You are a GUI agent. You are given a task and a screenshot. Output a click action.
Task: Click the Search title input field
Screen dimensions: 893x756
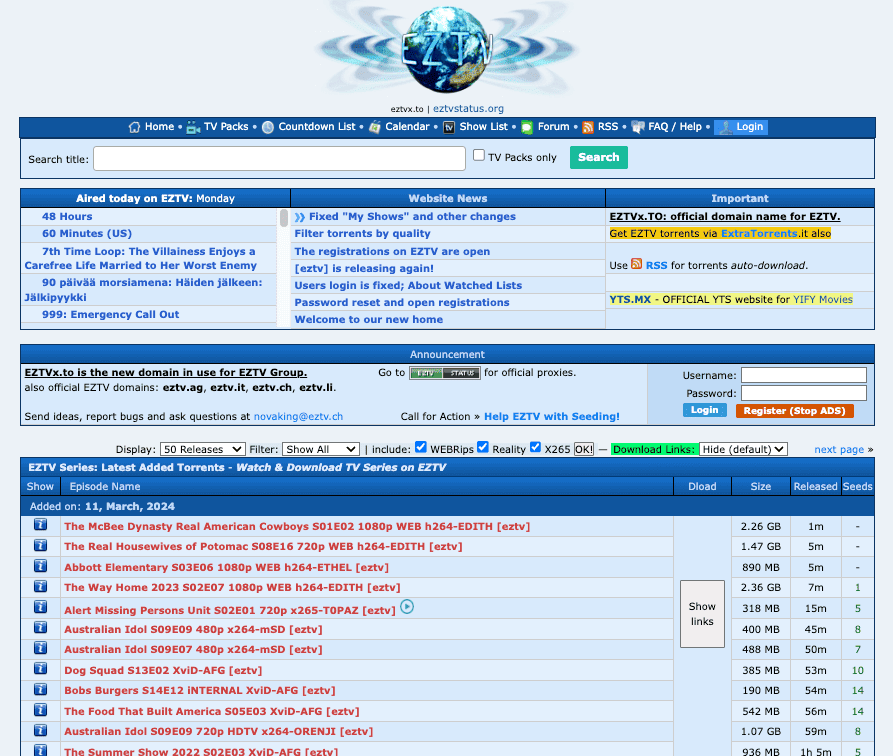(280, 158)
